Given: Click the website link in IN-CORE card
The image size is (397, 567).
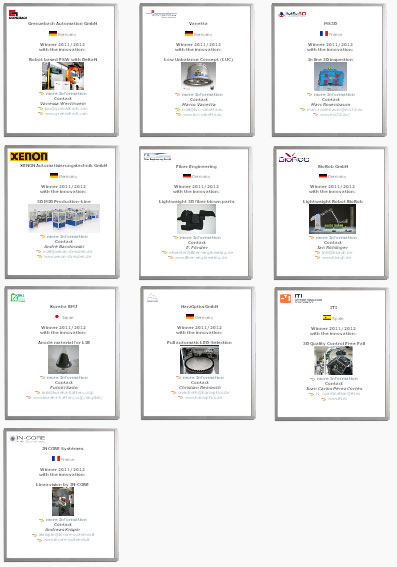Looking at the screenshot, I should point(67,540).
